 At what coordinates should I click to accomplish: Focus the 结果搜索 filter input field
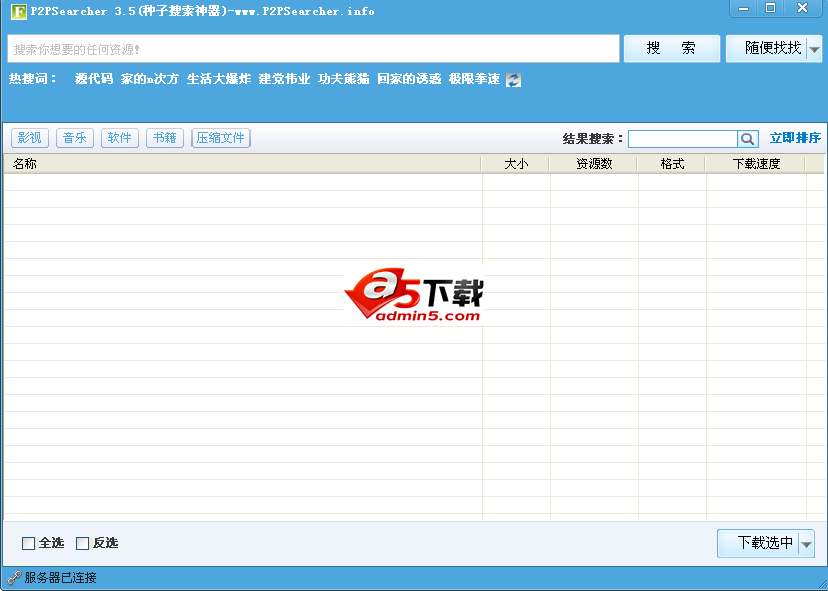683,139
